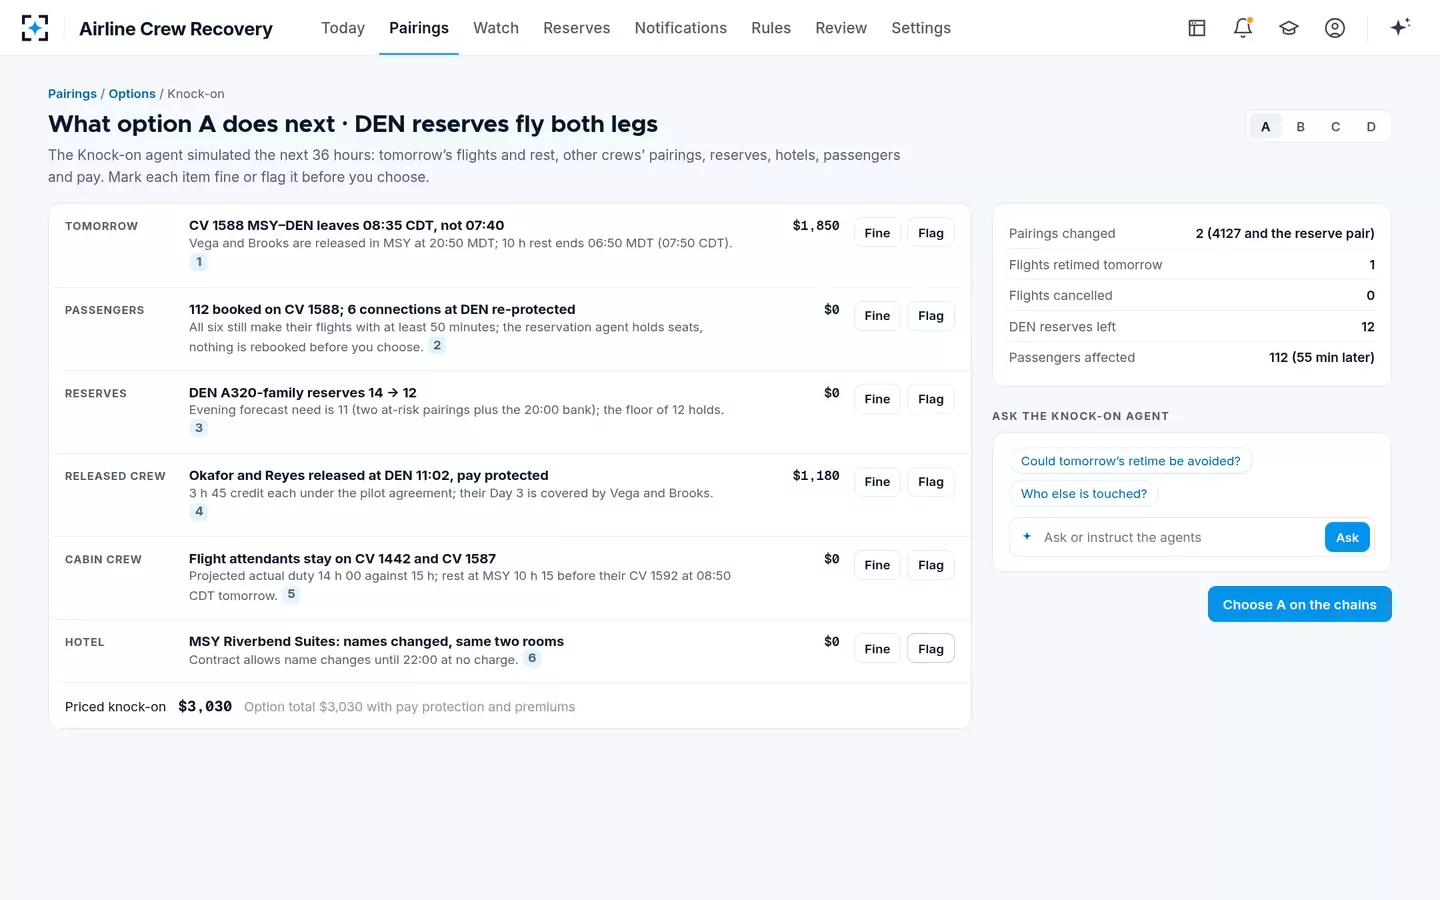Click the Airline Crew Recovery logo icon
Viewport: 1440px width, 900px height.
click(35, 28)
